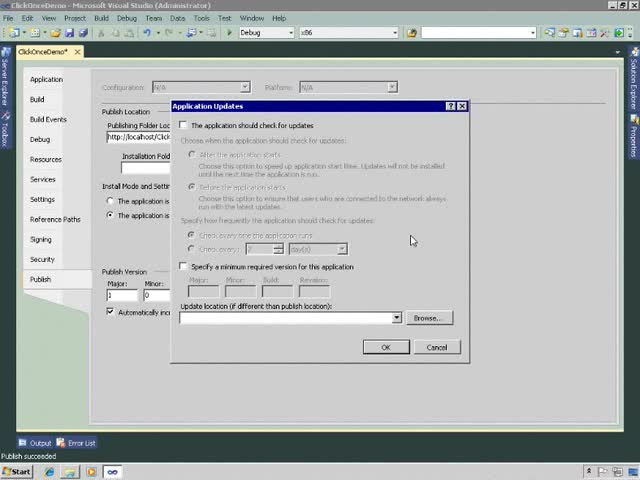
Task: Show the Output window
Action: (x=35, y=443)
